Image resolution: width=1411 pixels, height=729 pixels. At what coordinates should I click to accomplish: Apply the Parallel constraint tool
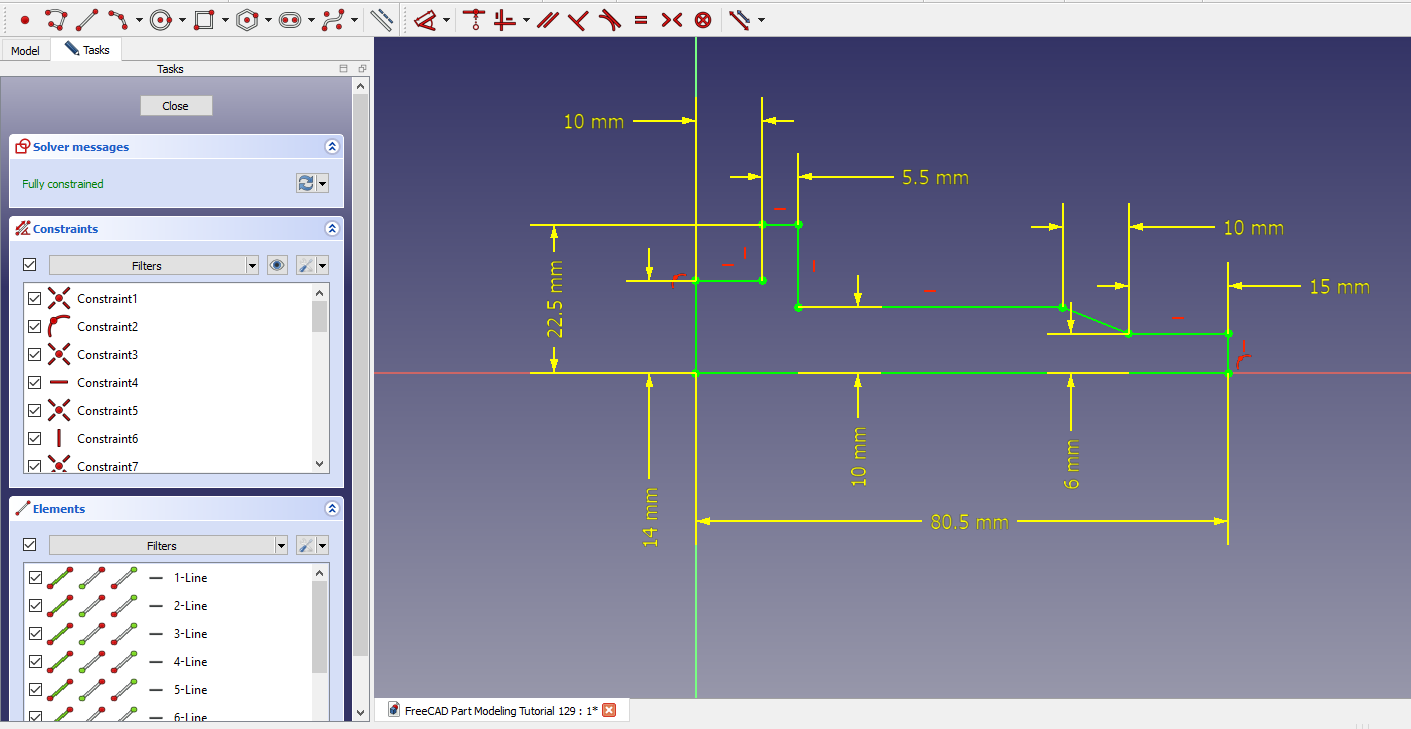546,19
